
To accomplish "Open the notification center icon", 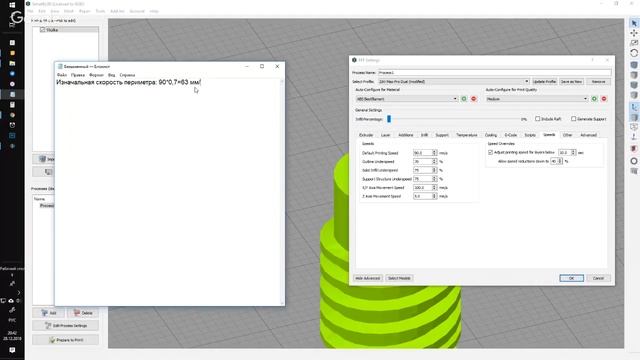I will tap(12, 350).
